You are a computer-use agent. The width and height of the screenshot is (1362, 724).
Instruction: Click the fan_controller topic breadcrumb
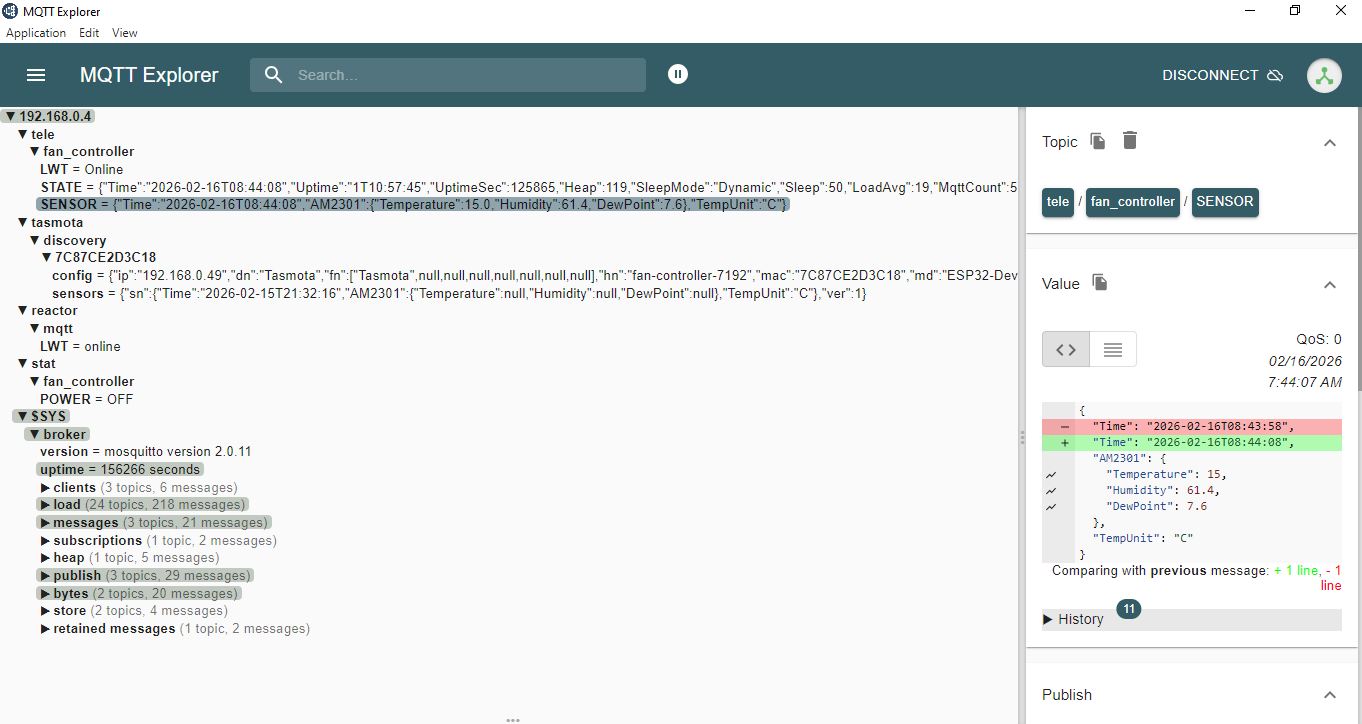1132,202
